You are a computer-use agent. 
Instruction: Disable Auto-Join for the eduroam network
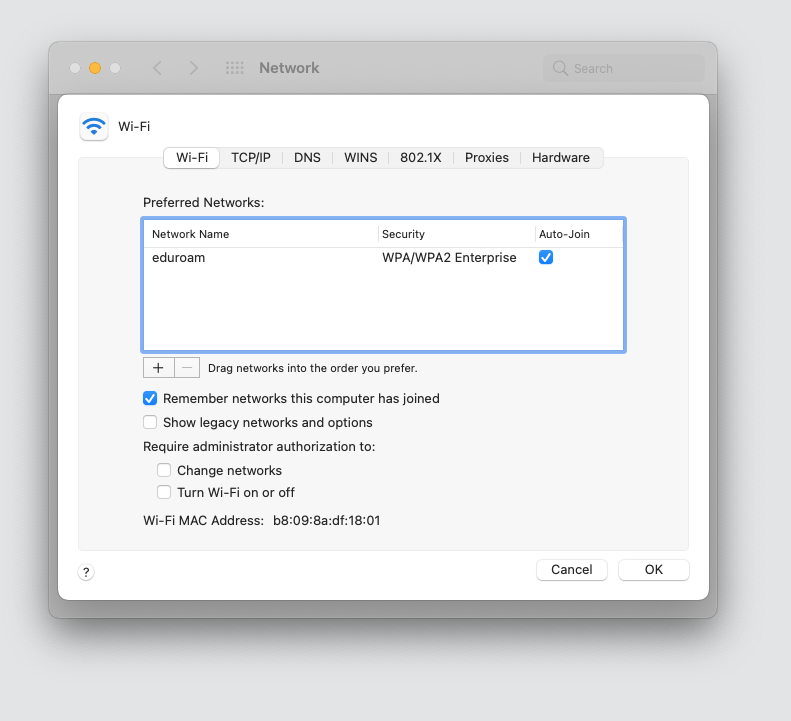point(546,257)
